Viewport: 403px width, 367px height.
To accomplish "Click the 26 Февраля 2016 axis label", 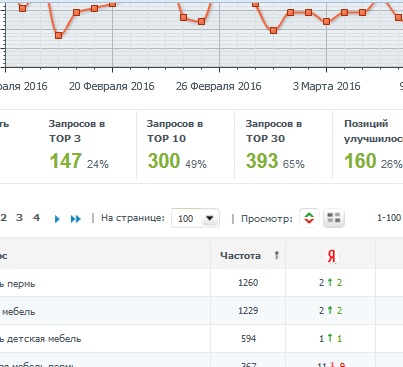I will coord(218,86).
